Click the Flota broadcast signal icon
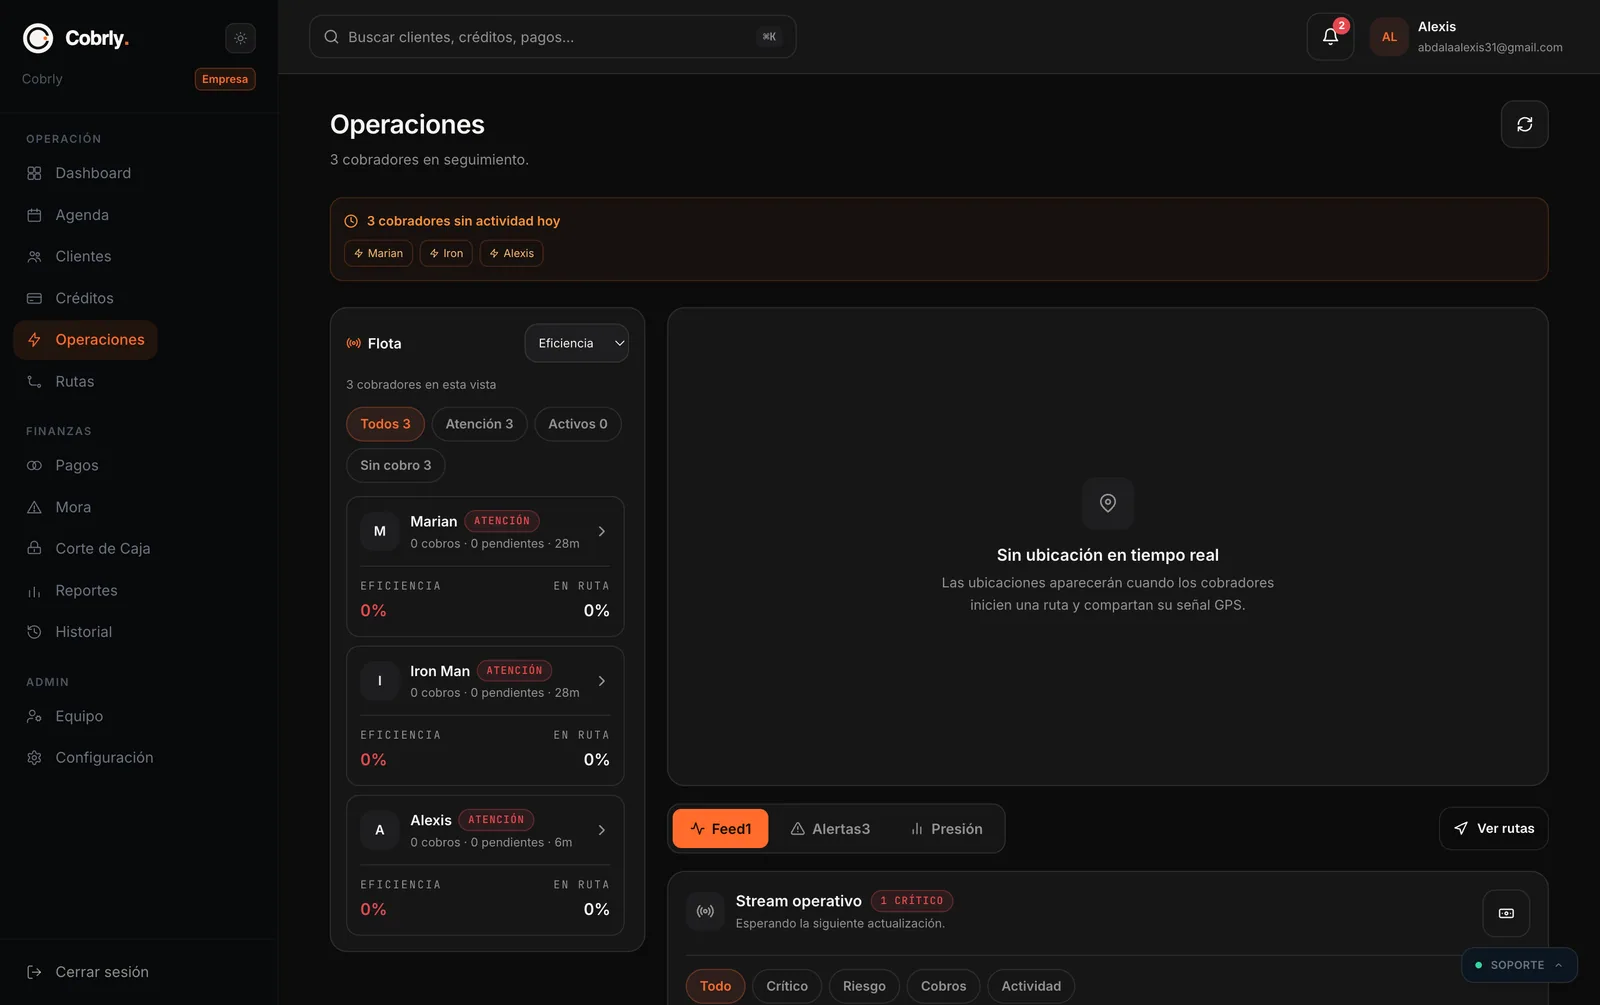 pyautogui.click(x=353, y=343)
